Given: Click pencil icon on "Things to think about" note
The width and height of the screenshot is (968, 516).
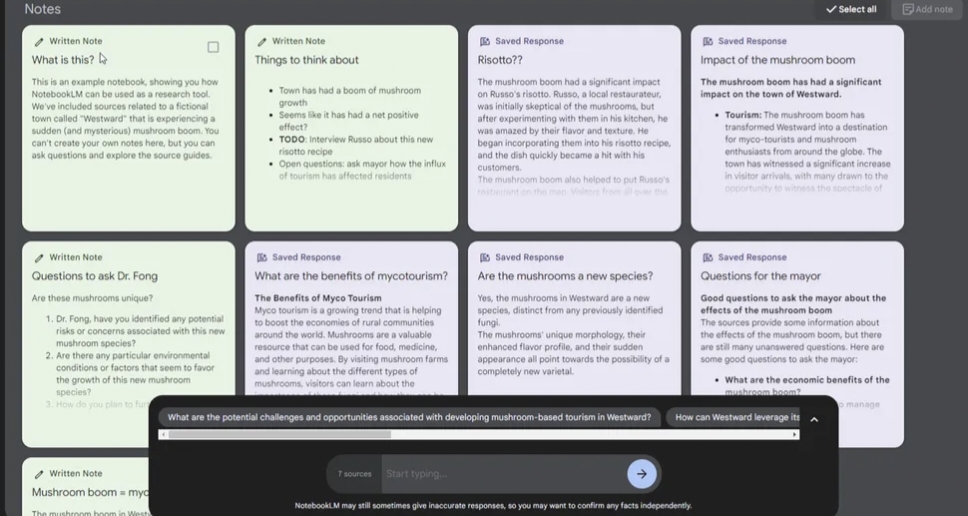Looking at the screenshot, I should coord(262,42).
